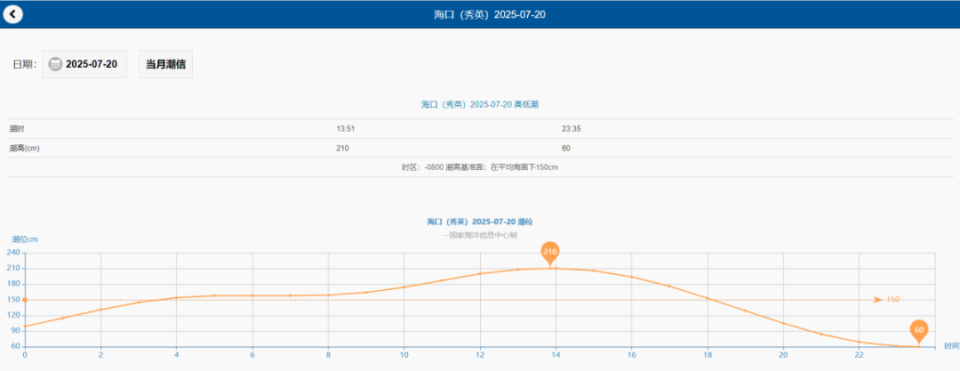The width and height of the screenshot is (960, 371).
Task: Click the 潮时 row header
Action: click(17, 129)
